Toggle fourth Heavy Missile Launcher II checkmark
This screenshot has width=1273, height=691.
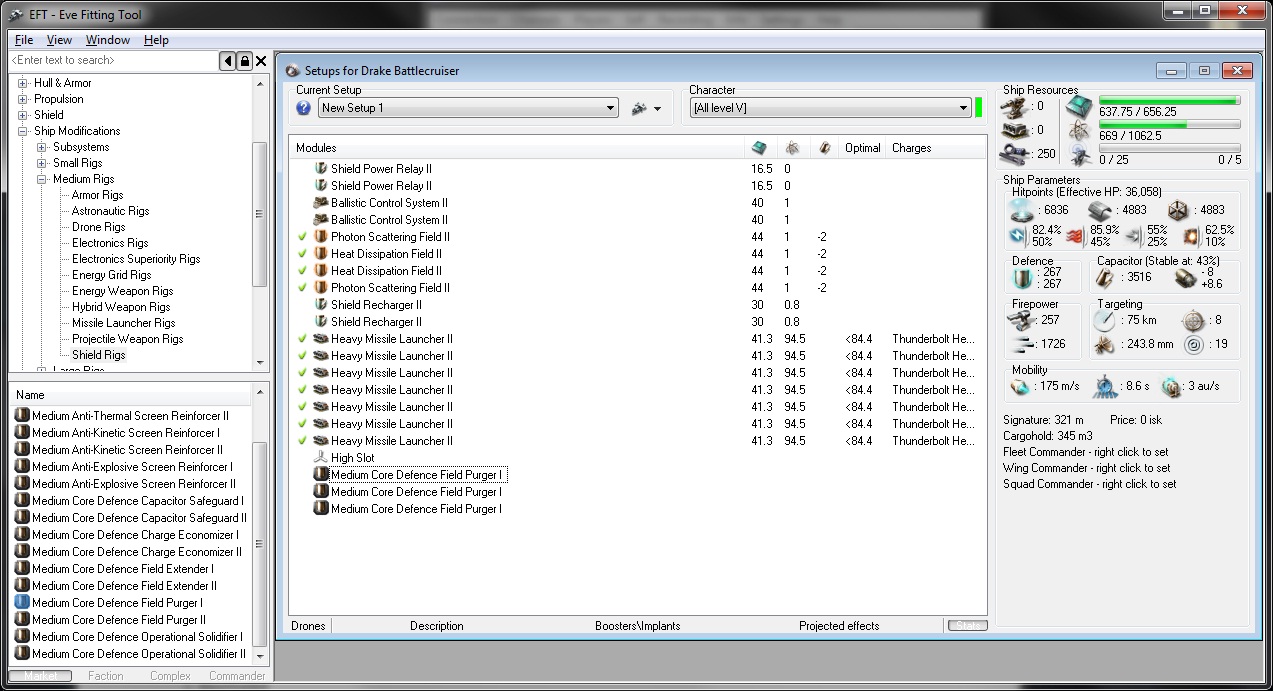[x=303, y=390]
